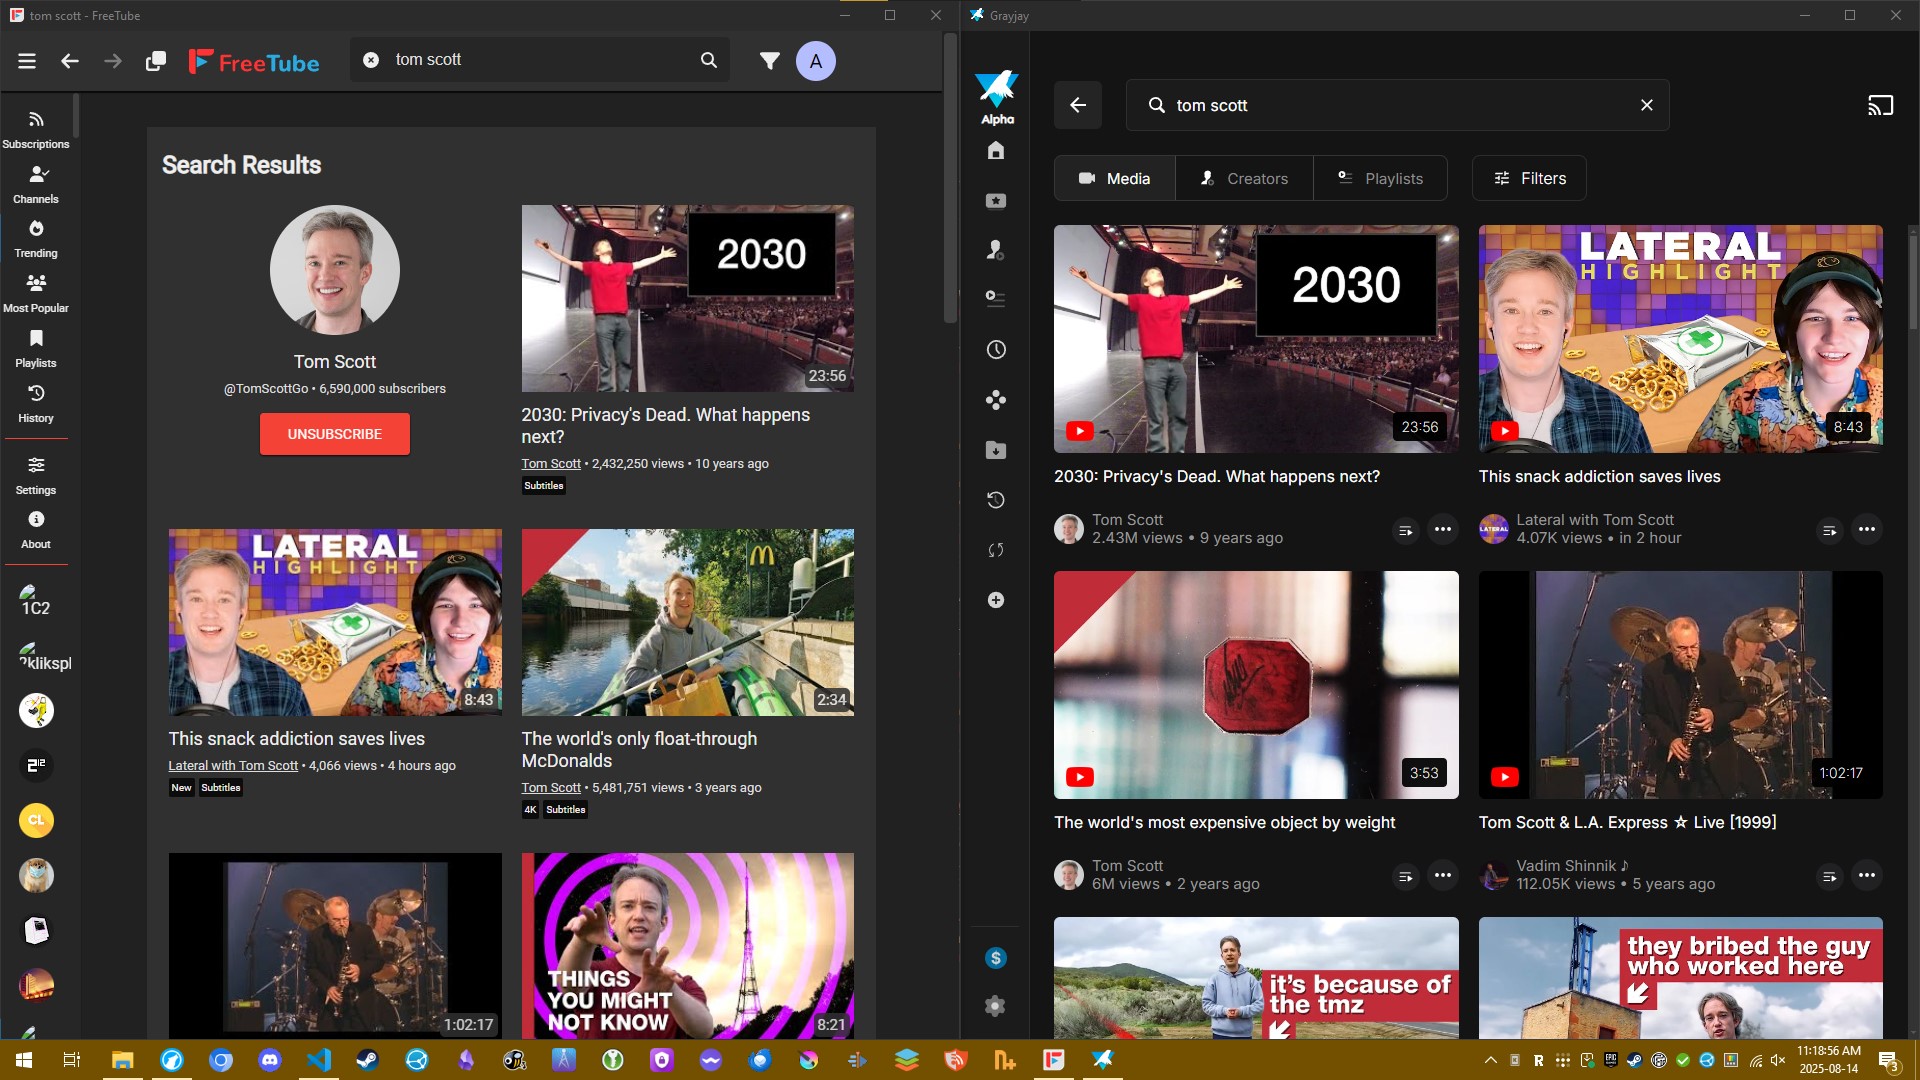1920x1080 pixels.
Task: Go forward in FreeTube navigation
Action: 113,61
